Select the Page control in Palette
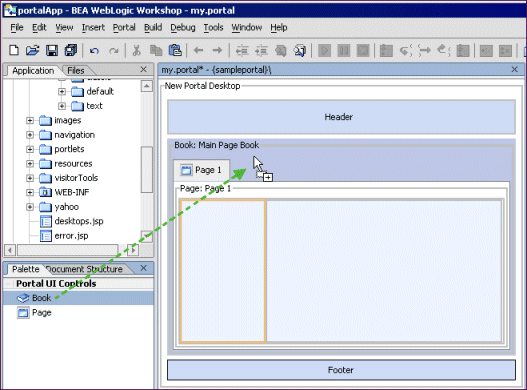 click(x=78, y=313)
